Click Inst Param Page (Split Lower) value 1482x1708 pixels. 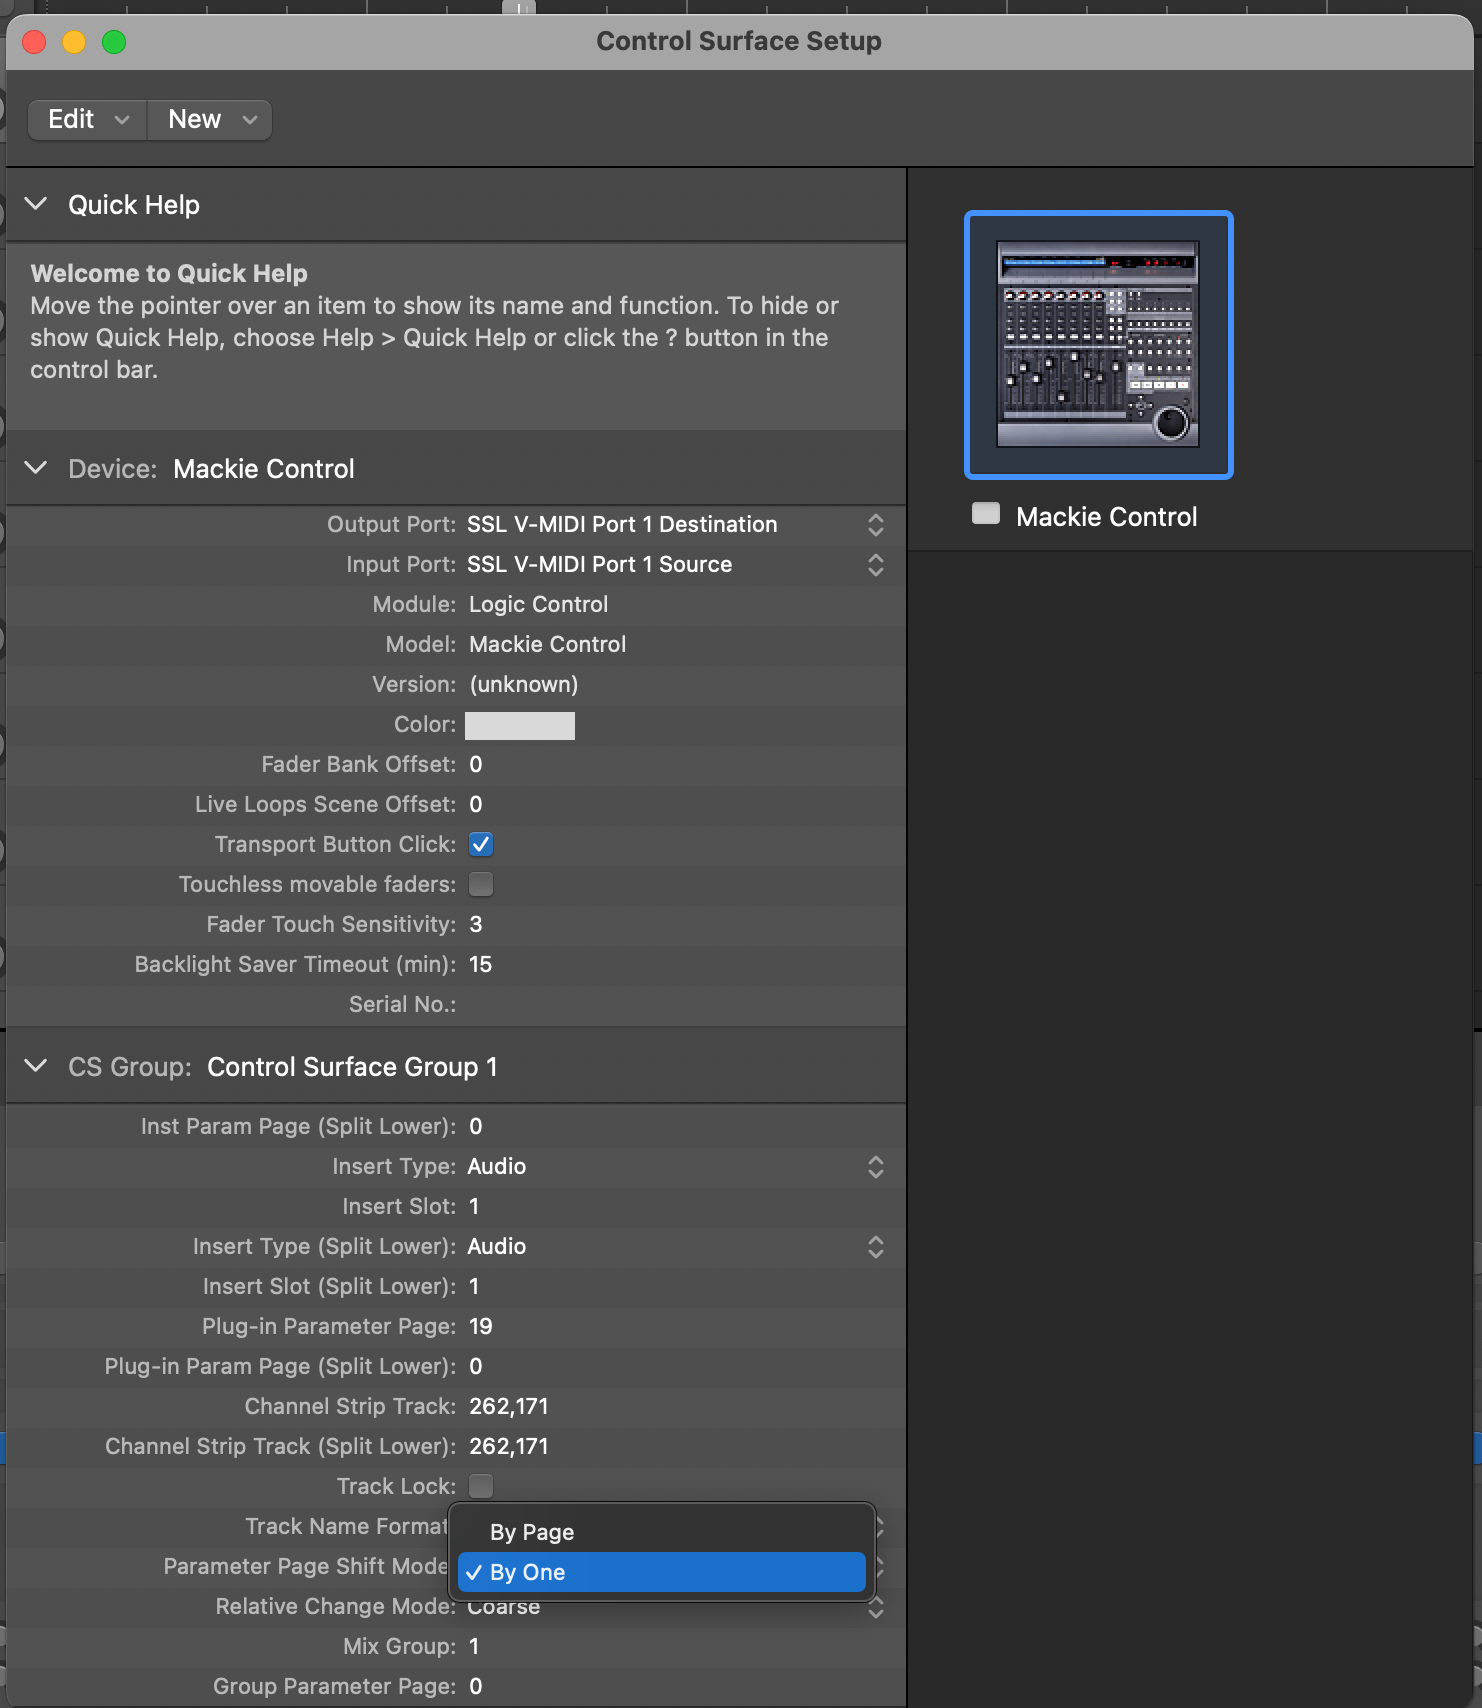[x=476, y=1127]
